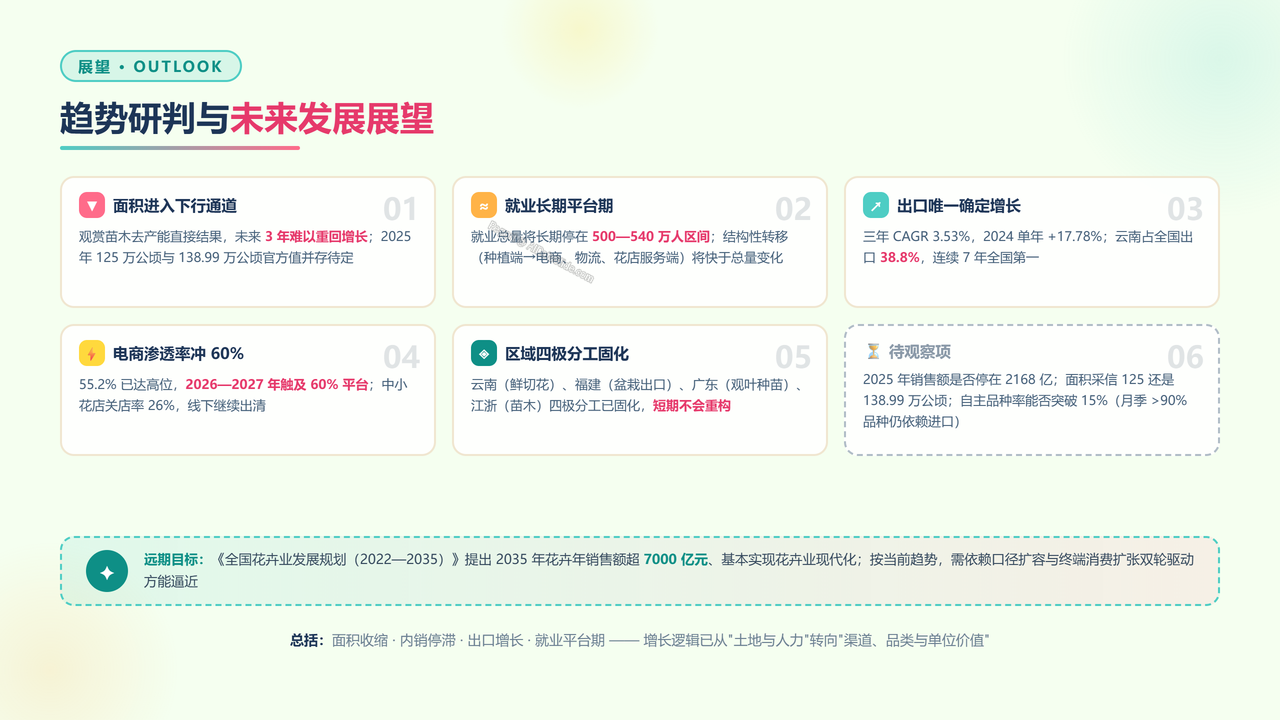Select the card title 就业长期平台期
1280x720 pixels.
coord(559,206)
